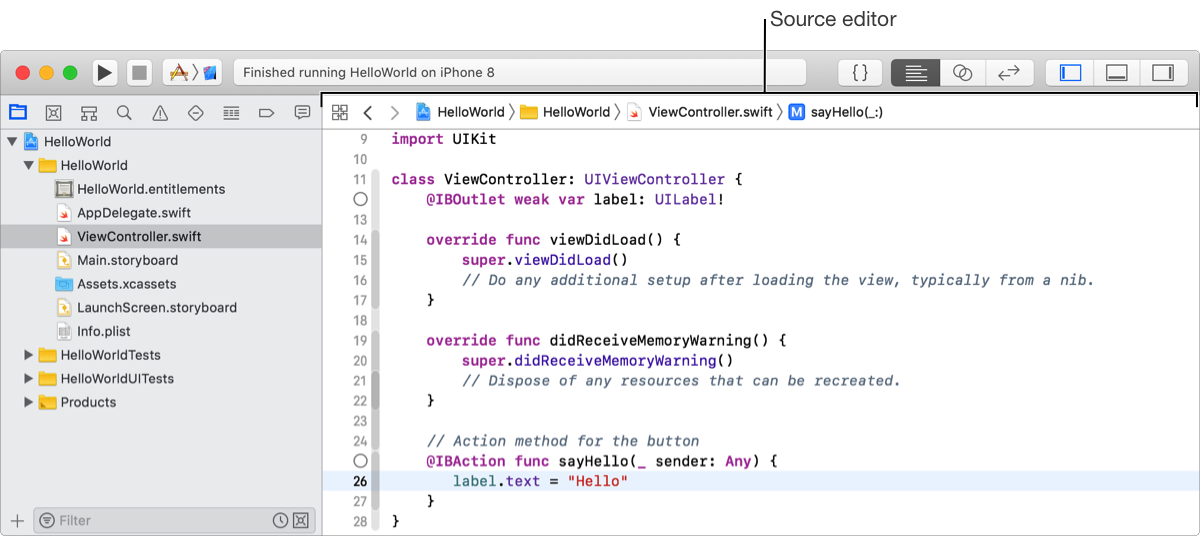Click the IBAction connection circle for sayHello
Image resolution: width=1202 pixels, height=536 pixels.
(361, 461)
